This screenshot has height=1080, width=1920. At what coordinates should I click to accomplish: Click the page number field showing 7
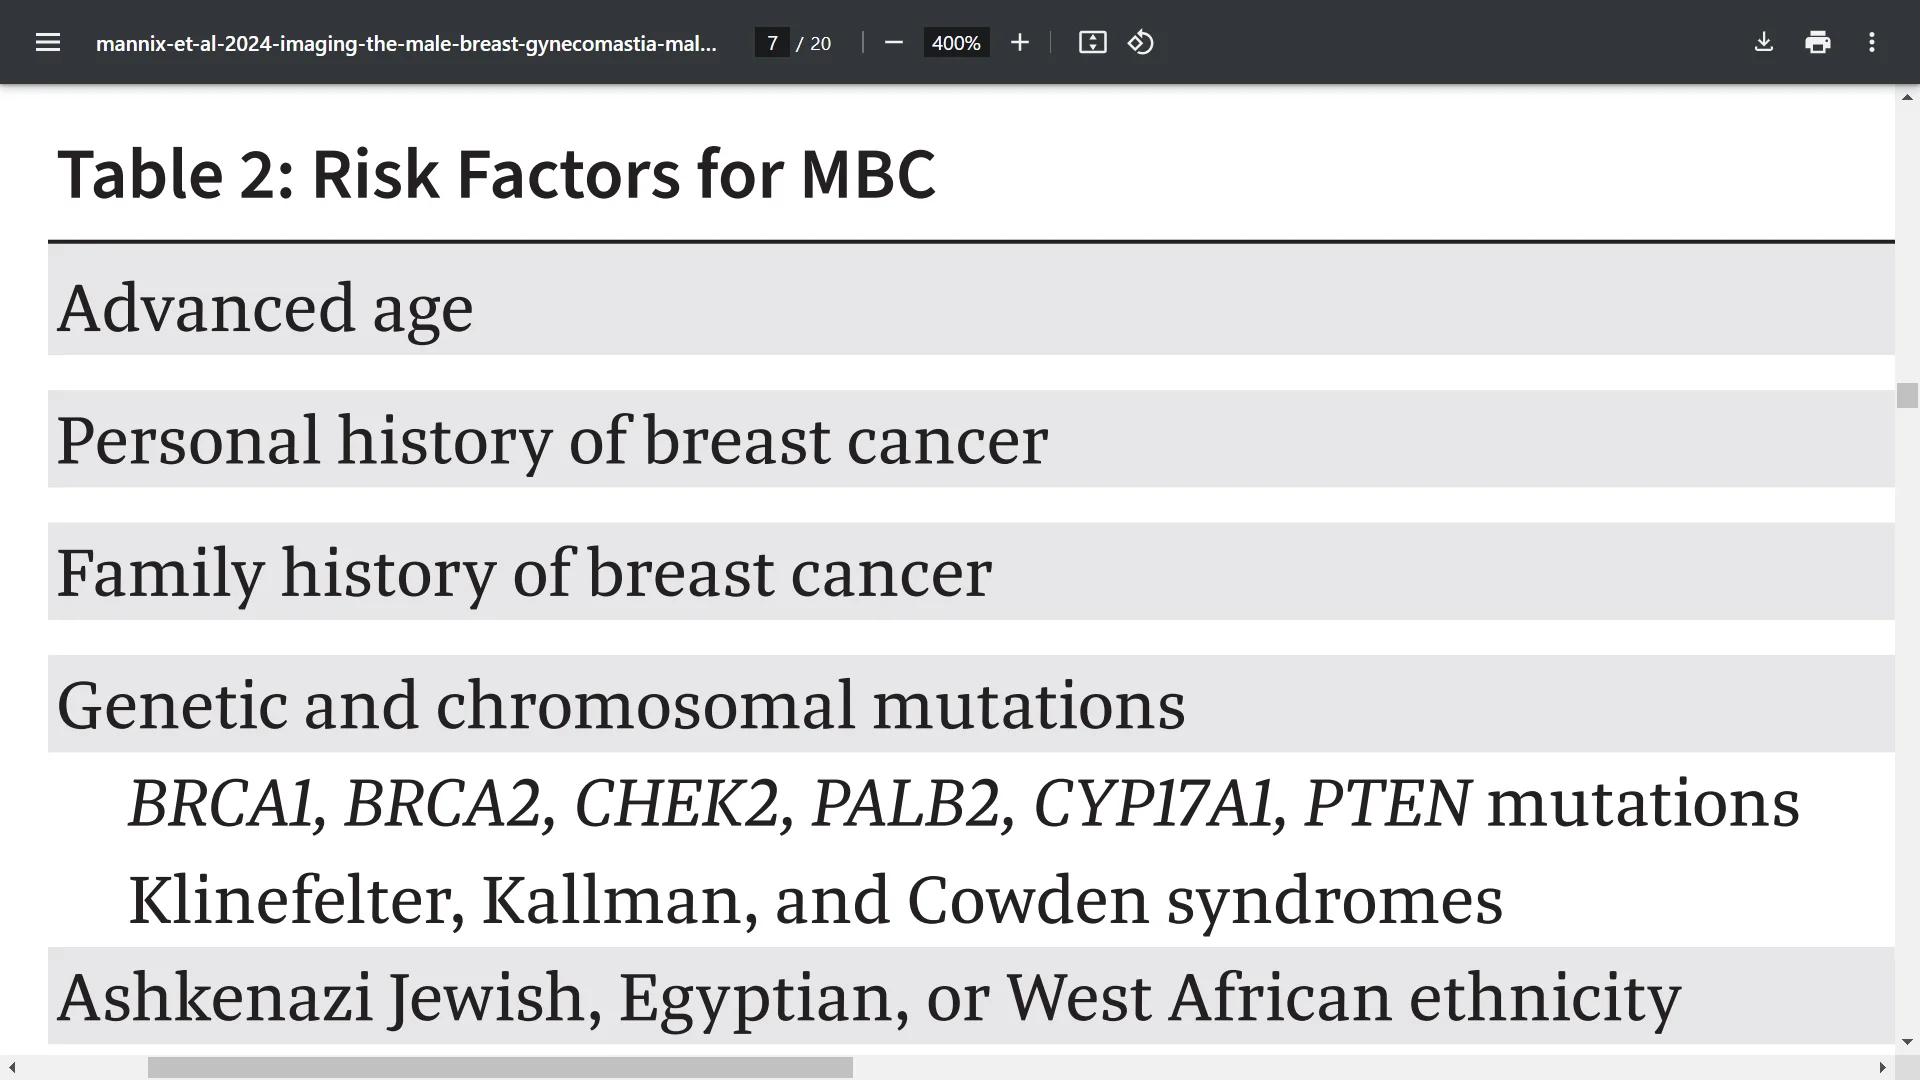click(x=772, y=43)
